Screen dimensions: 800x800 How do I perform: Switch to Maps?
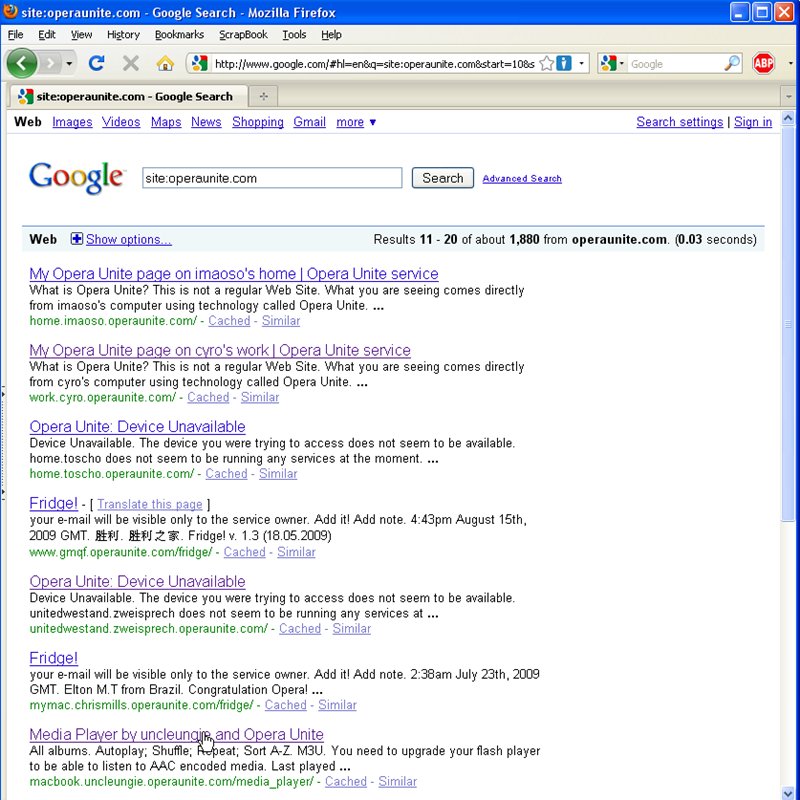[x=166, y=122]
